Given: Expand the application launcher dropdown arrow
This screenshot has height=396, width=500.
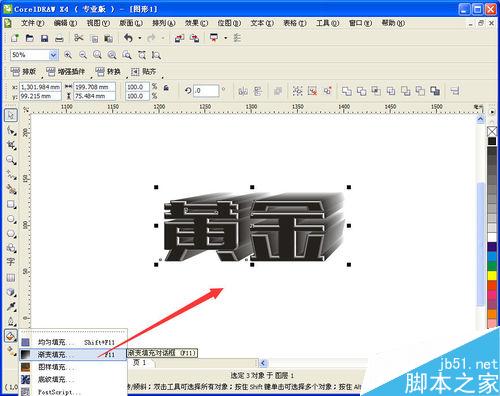Looking at the screenshot, I should click(226, 38).
